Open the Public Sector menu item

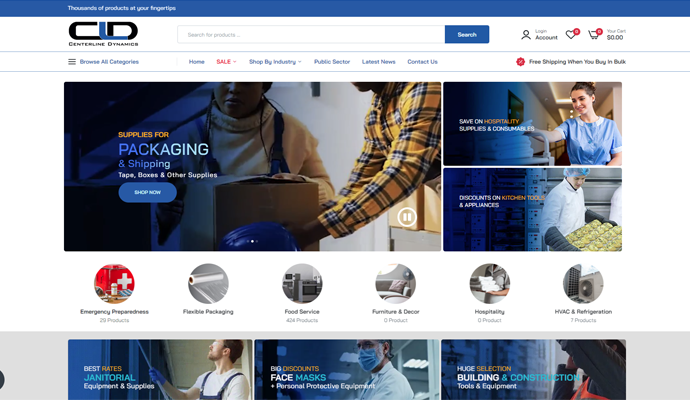coord(332,62)
